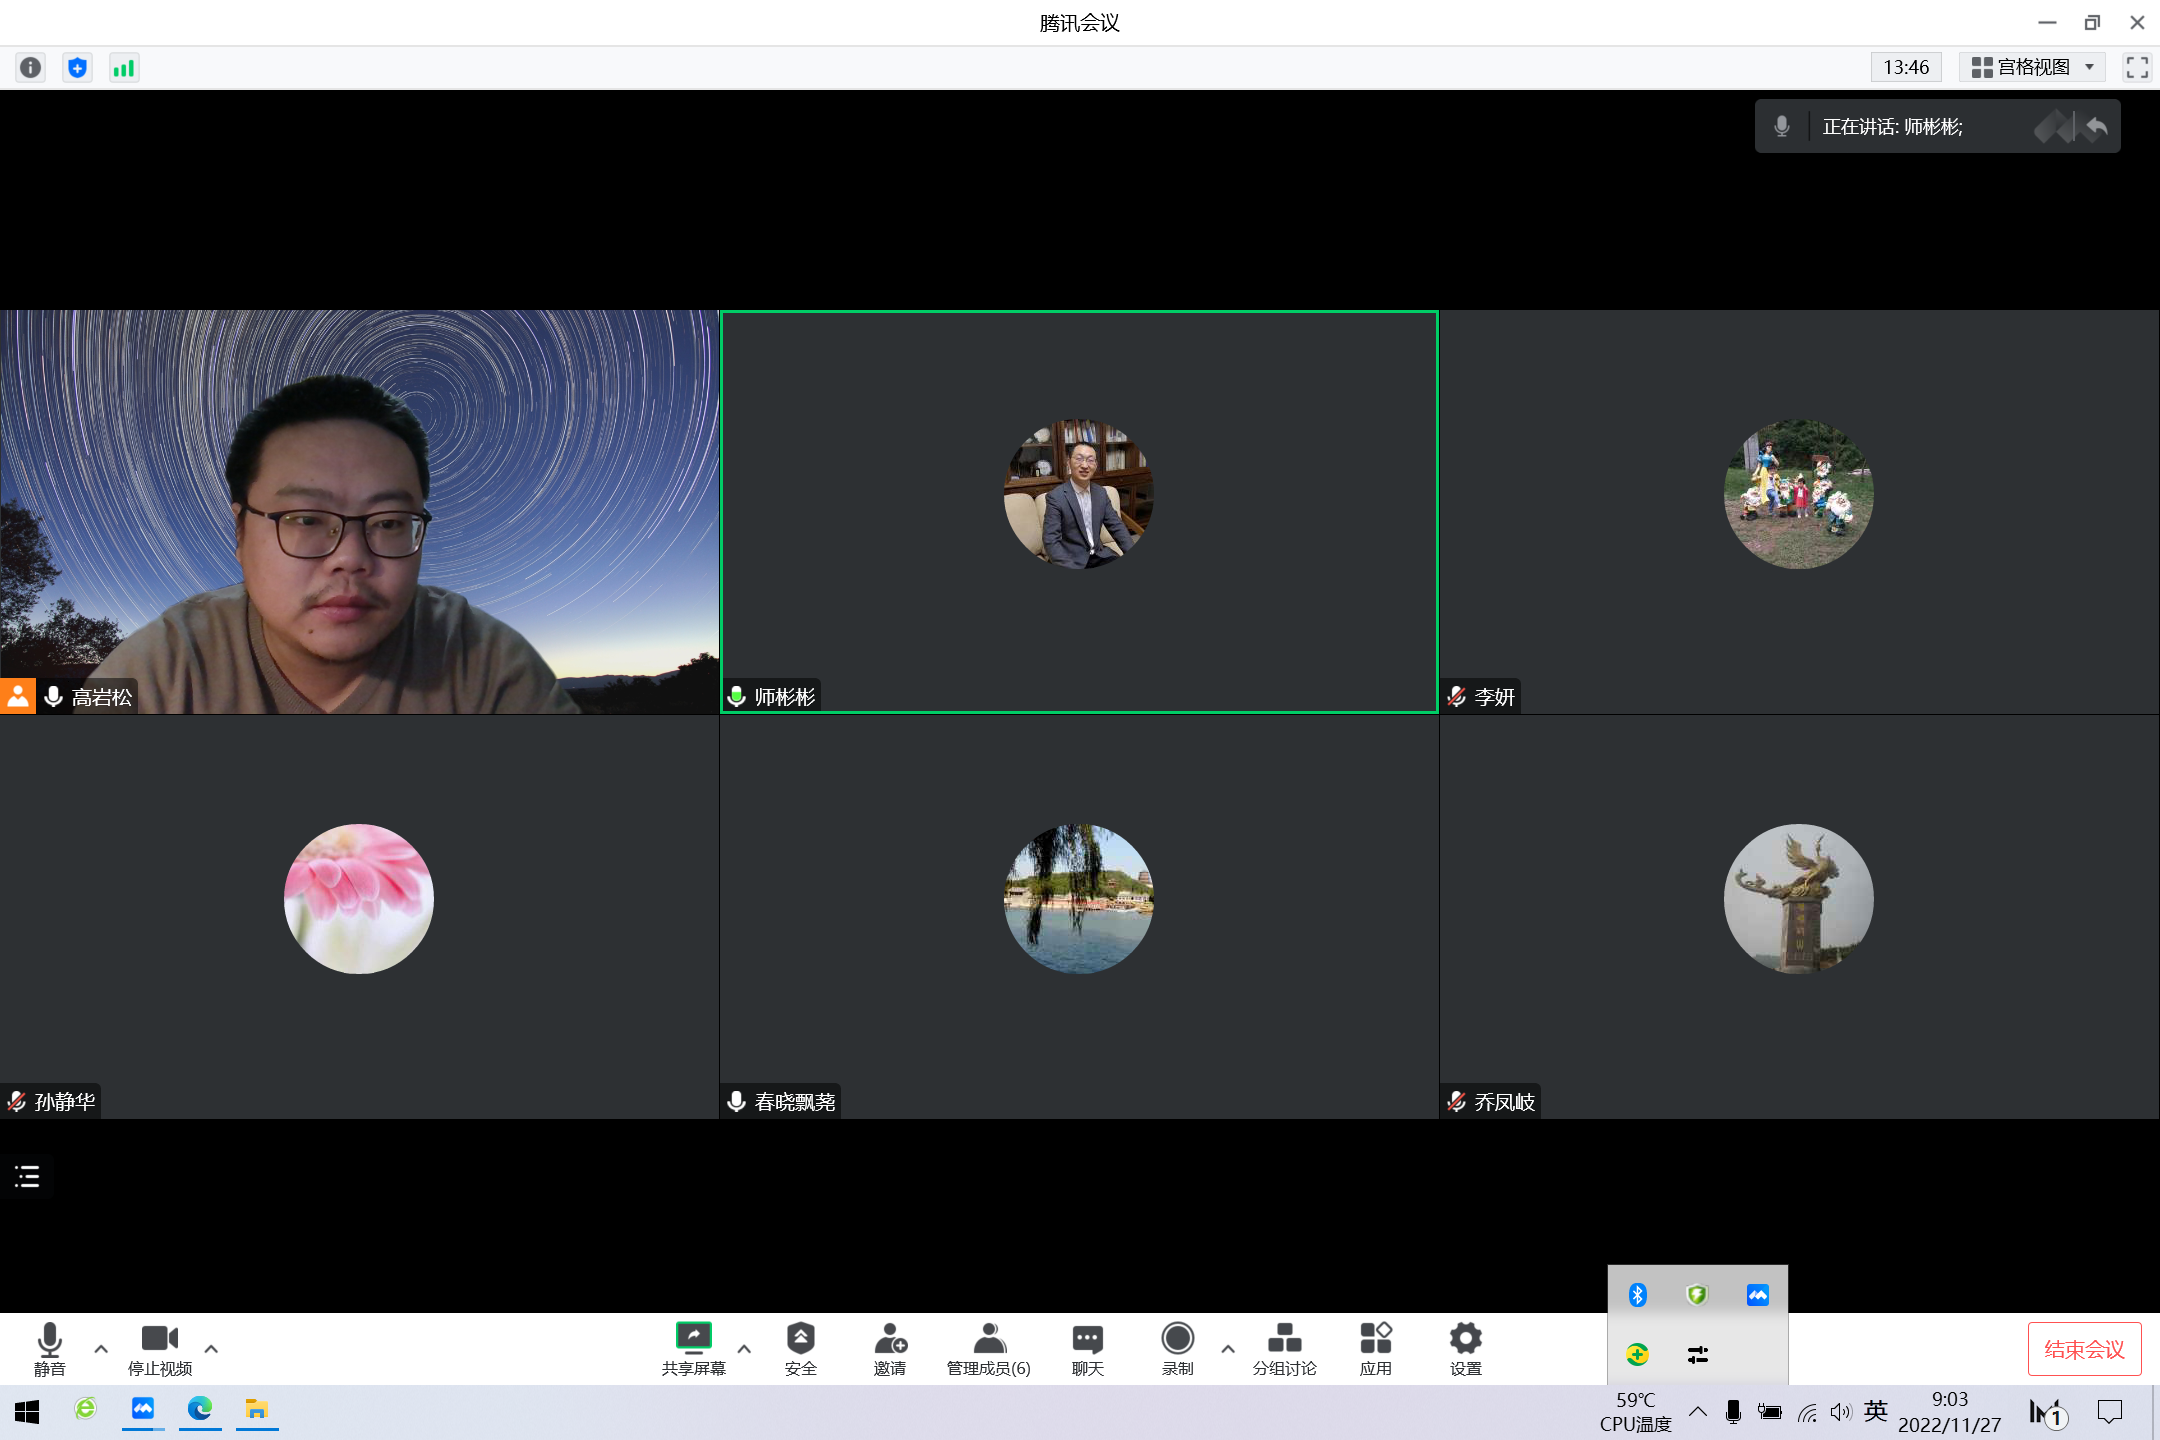Start 录制 recording
The image size is (2160, 1440).
1178,1348
